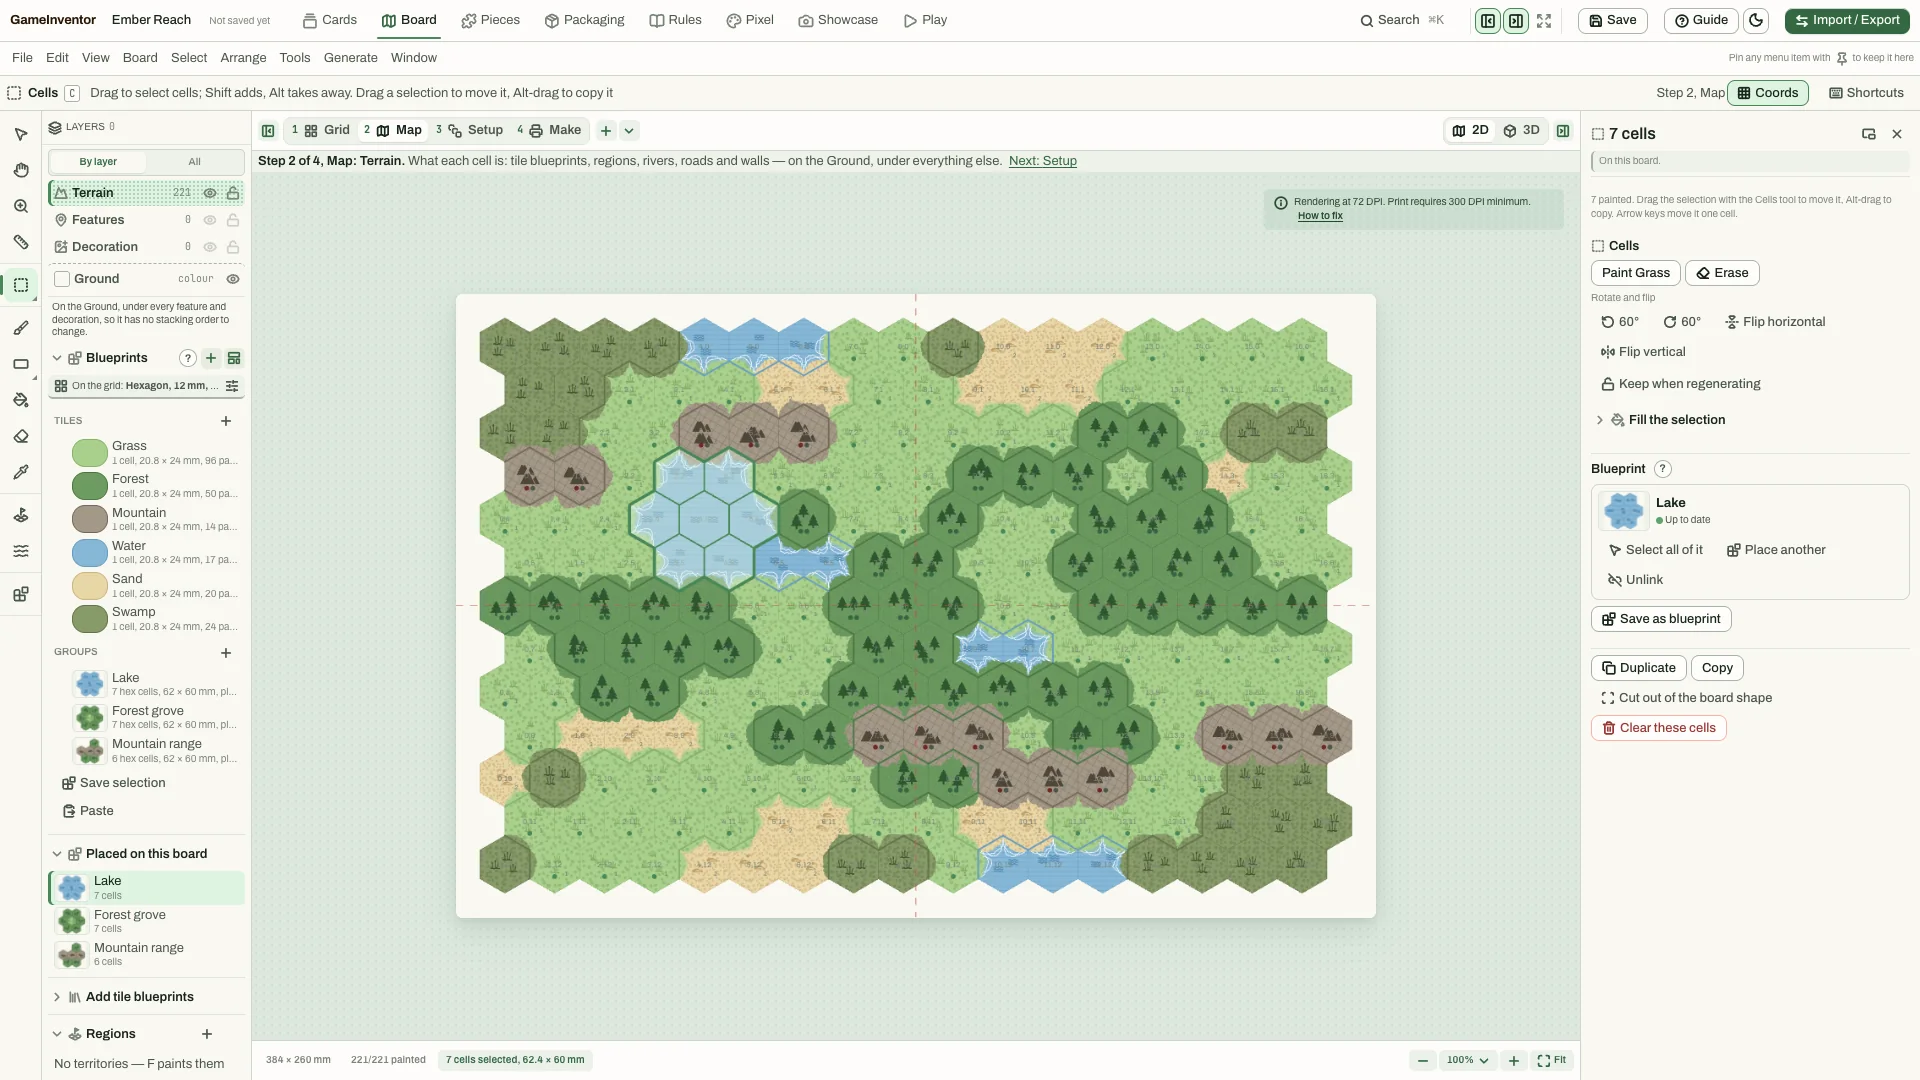The height and width of the screenshot is (1080, 1920).
Task: Select the Mountain range placed blueprint
Action: point(146,954)
